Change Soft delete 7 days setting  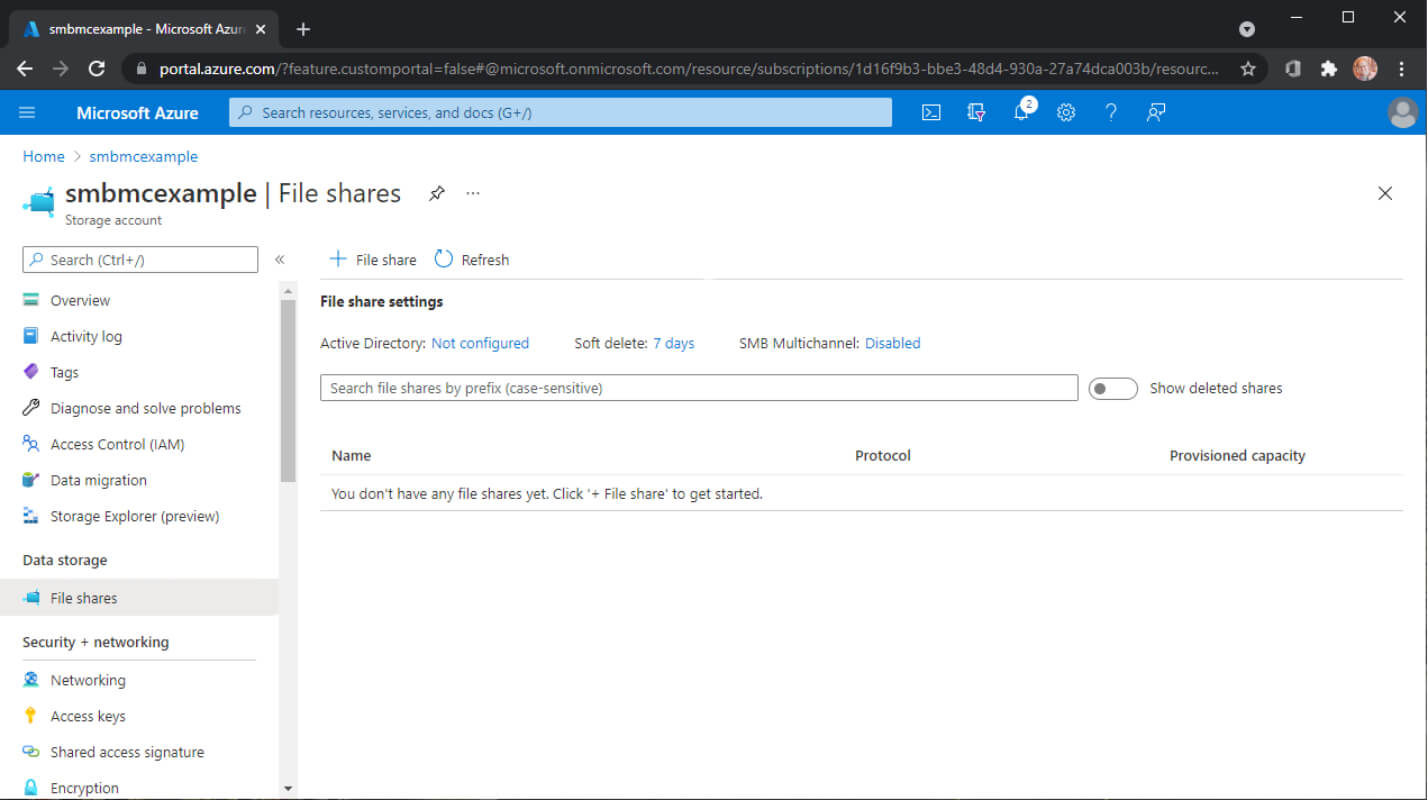(674, 343)
